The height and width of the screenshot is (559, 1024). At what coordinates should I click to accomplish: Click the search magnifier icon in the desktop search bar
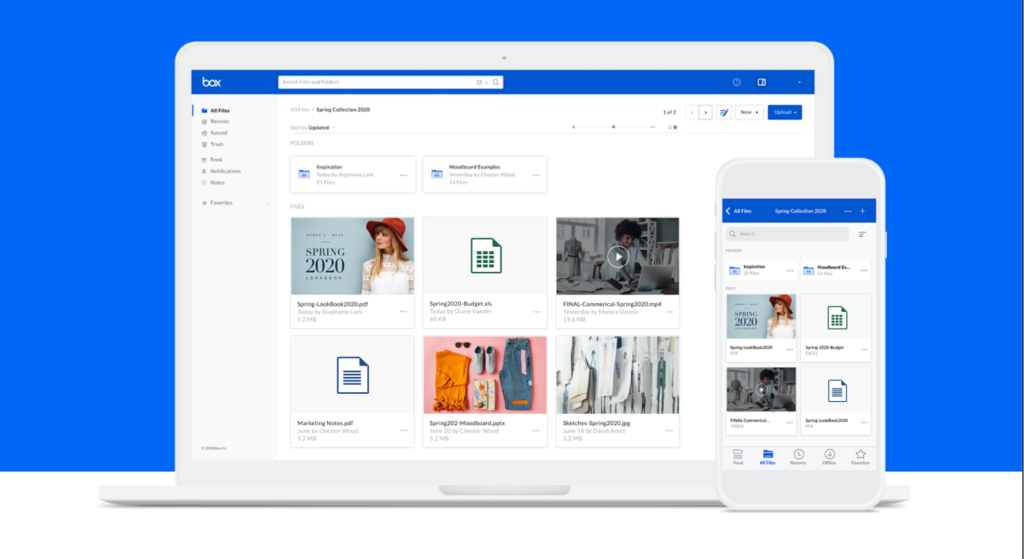point(495,82)
